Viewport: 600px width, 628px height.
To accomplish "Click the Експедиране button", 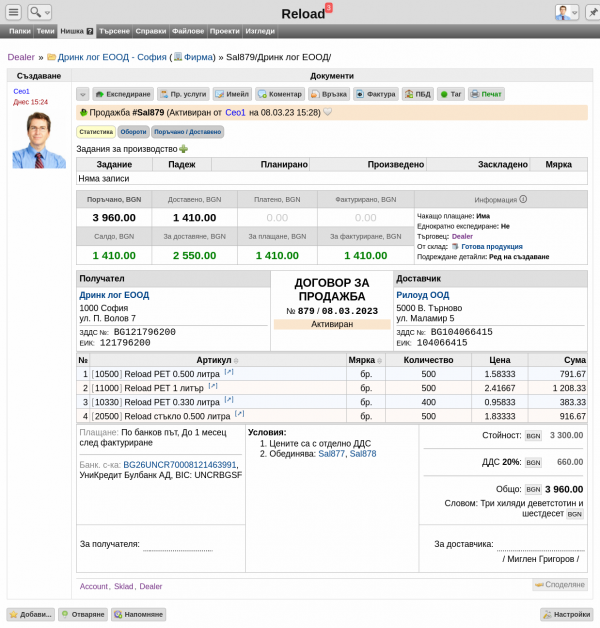I will (123, 94).
